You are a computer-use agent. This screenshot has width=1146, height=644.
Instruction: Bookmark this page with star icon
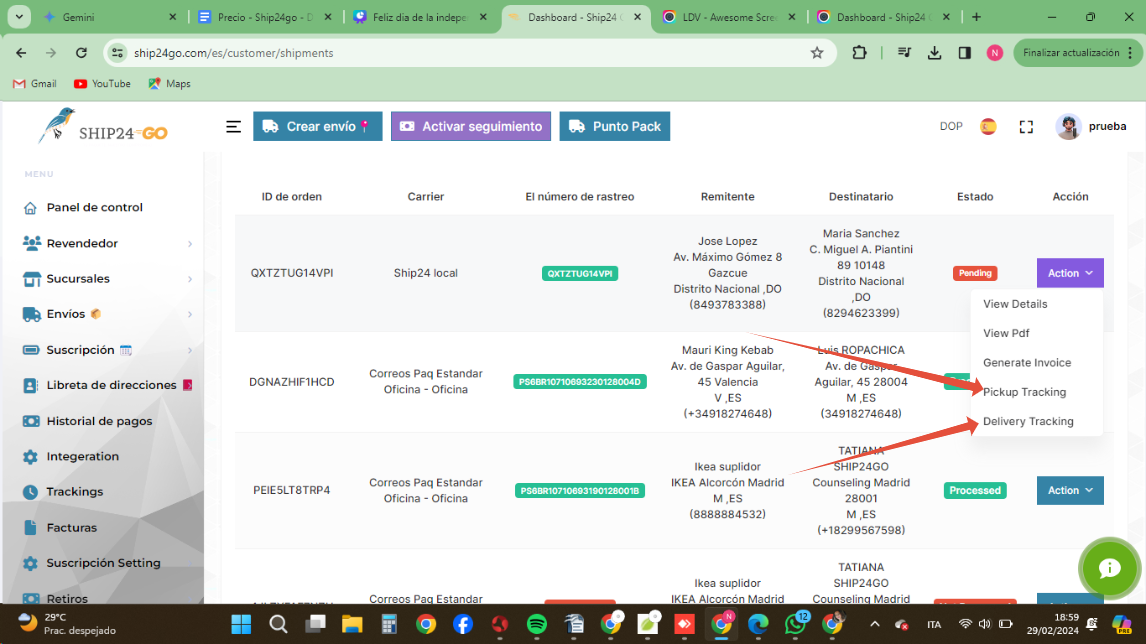pyautogui.click(x=816, y=53)
